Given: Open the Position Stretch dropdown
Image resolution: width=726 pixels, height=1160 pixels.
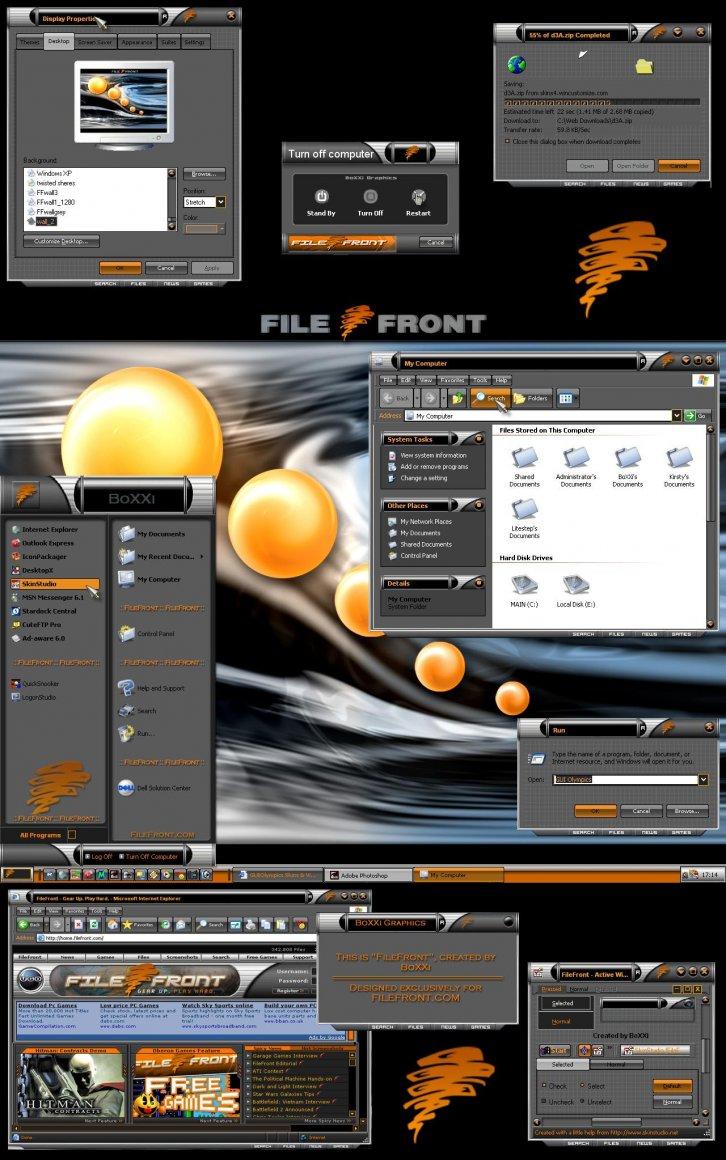Looking at the screenshot, I should [x=220, y=202].
